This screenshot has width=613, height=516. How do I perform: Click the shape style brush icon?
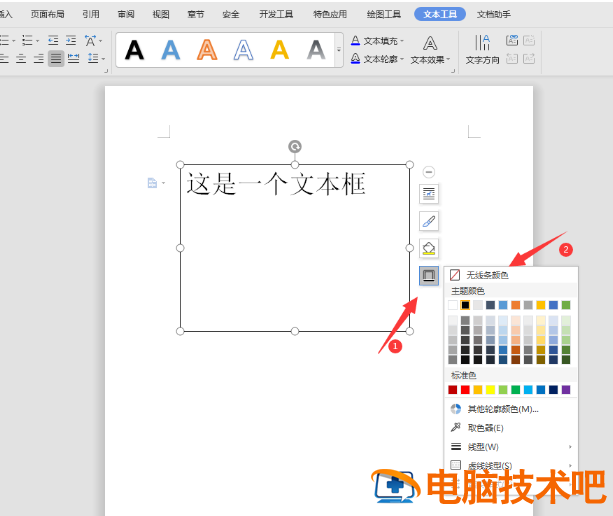click(x=429, y=221)
